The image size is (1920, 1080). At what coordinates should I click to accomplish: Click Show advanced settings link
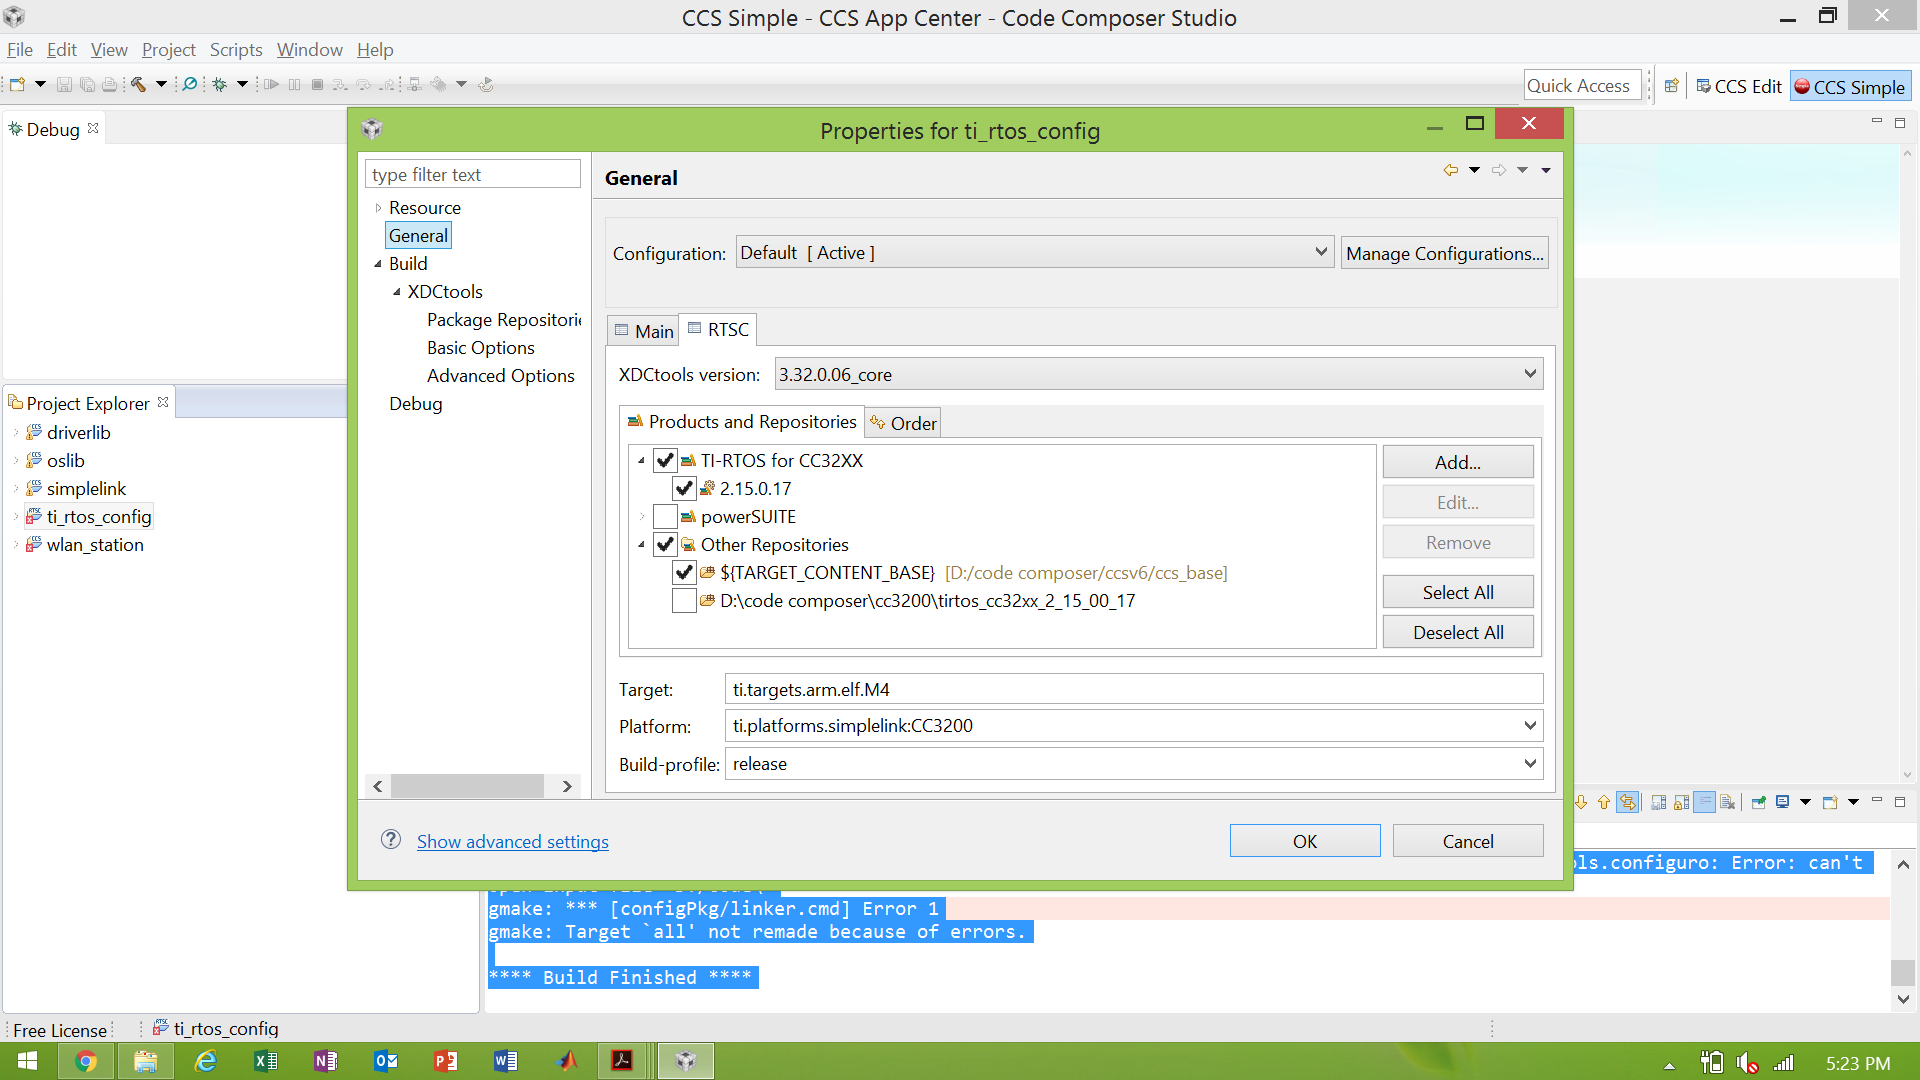(x=512, y=842)
